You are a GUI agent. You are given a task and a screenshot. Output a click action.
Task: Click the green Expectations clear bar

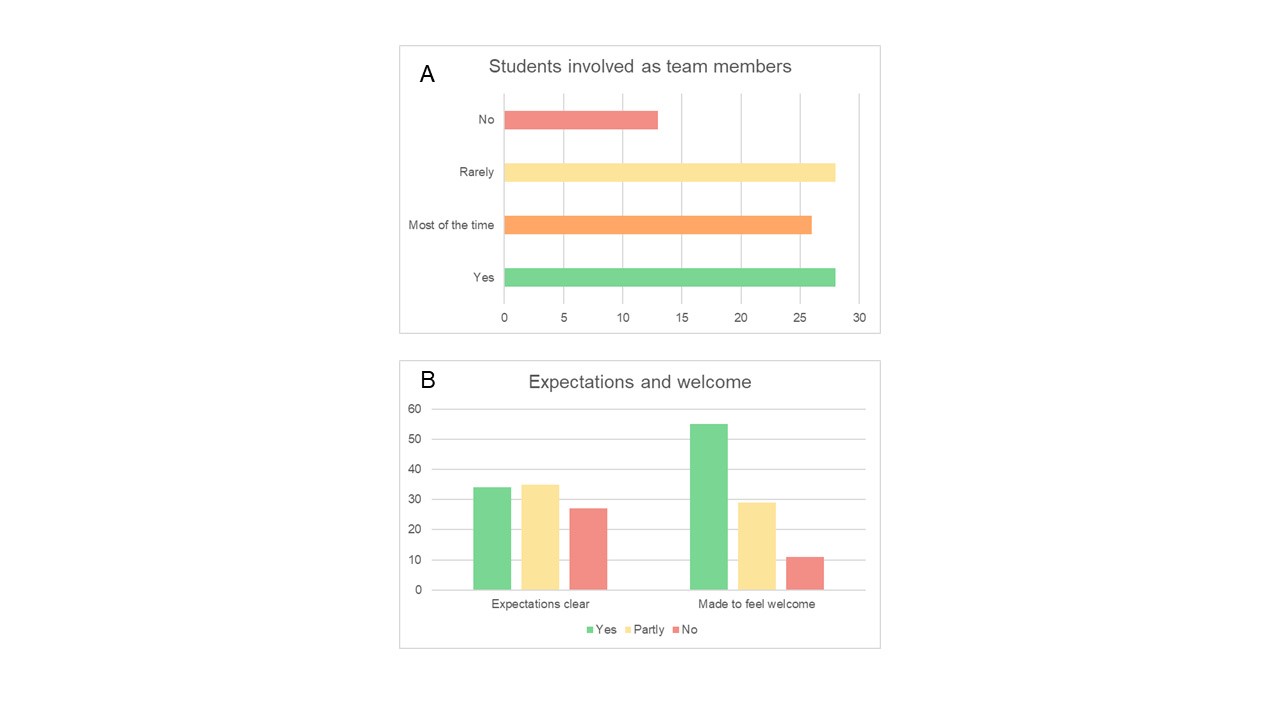492,538
